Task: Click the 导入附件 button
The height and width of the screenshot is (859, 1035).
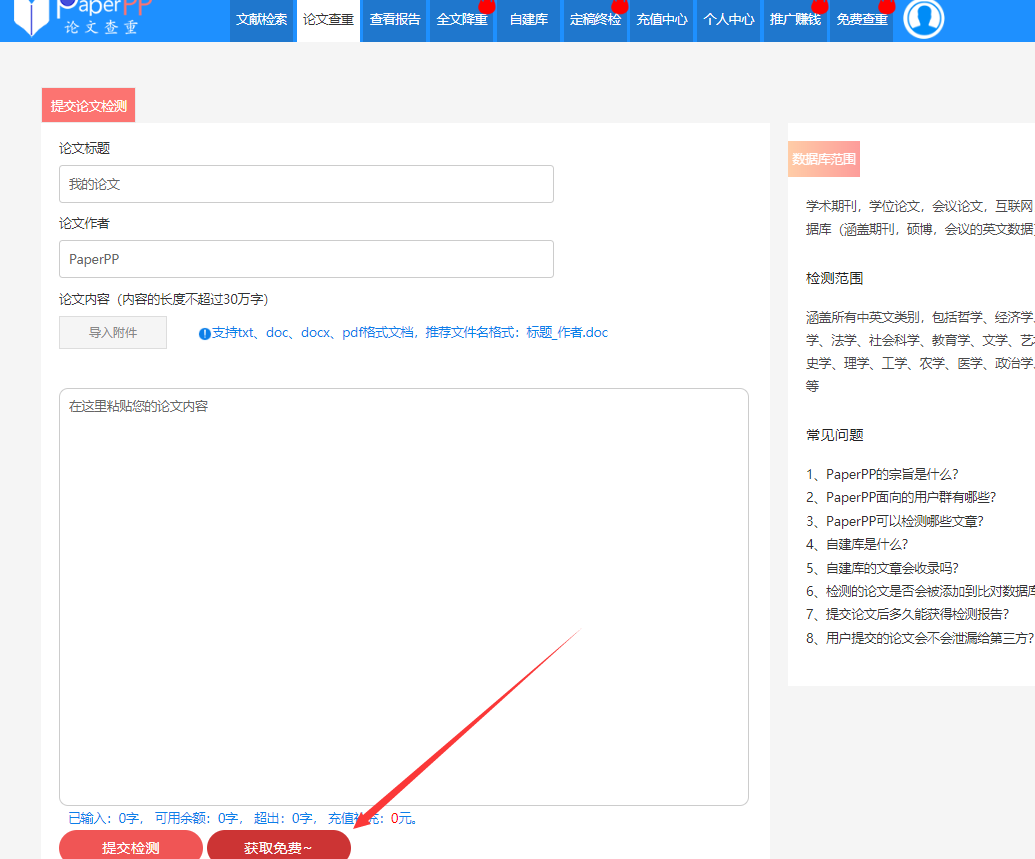Action: coord(113,333)
